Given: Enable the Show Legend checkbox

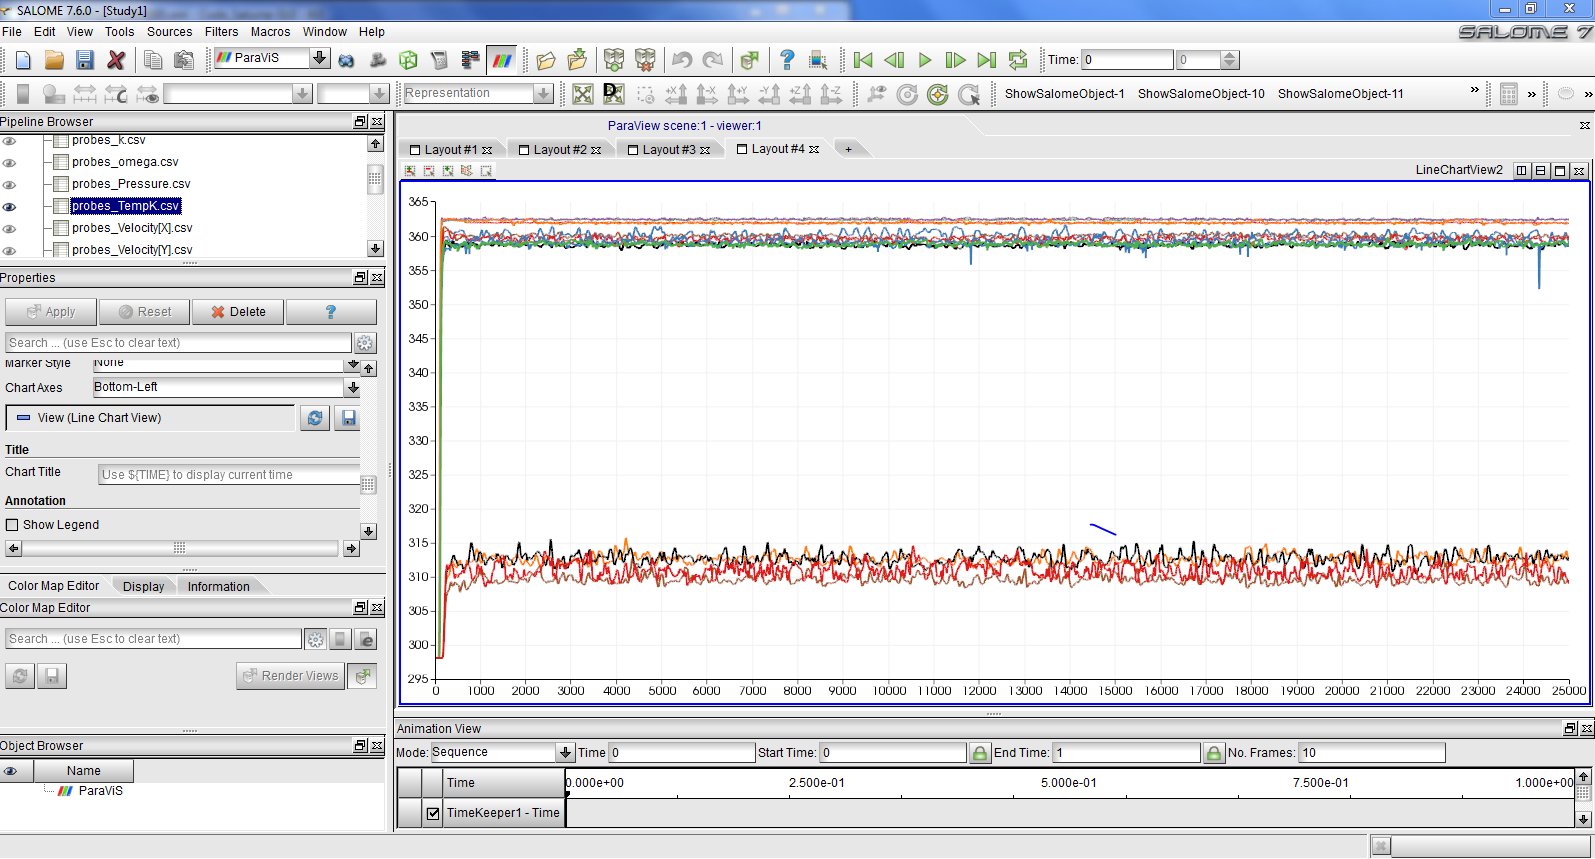Looking at the screenshot, I should click(13, 525).
